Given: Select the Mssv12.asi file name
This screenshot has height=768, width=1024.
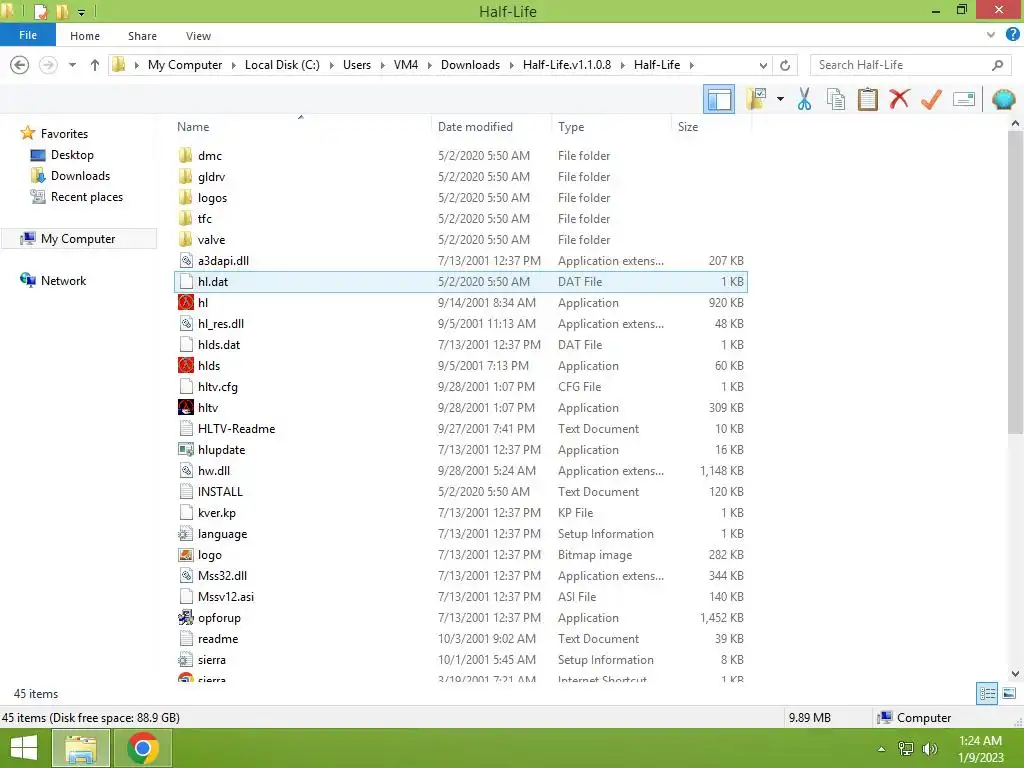Looking at the screenshot, I should click(226, 596).
